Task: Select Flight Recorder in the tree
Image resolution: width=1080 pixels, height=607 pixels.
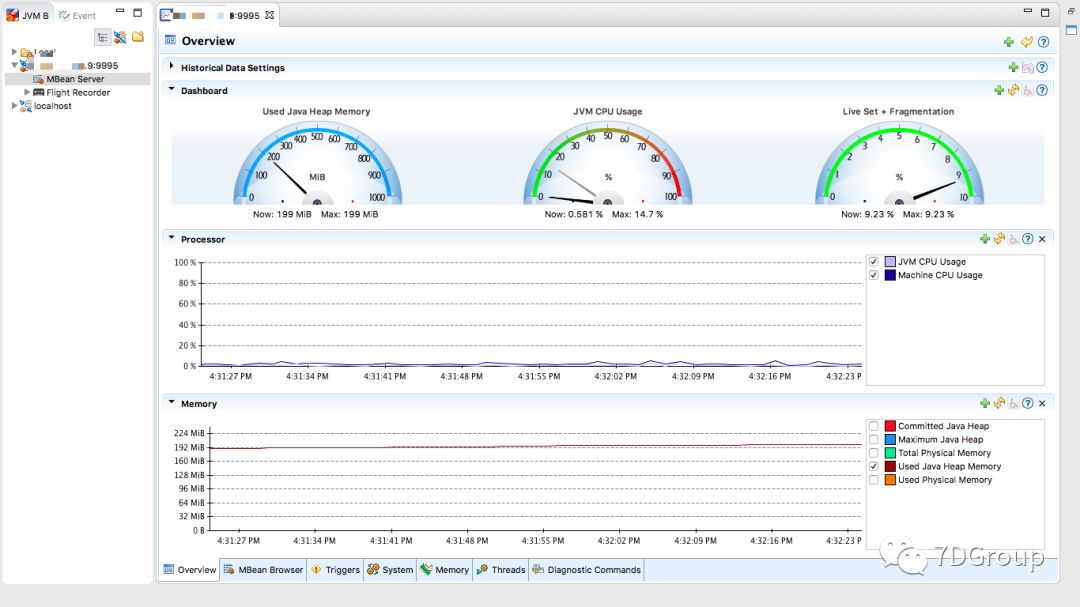Action: [x=78, y=92]
